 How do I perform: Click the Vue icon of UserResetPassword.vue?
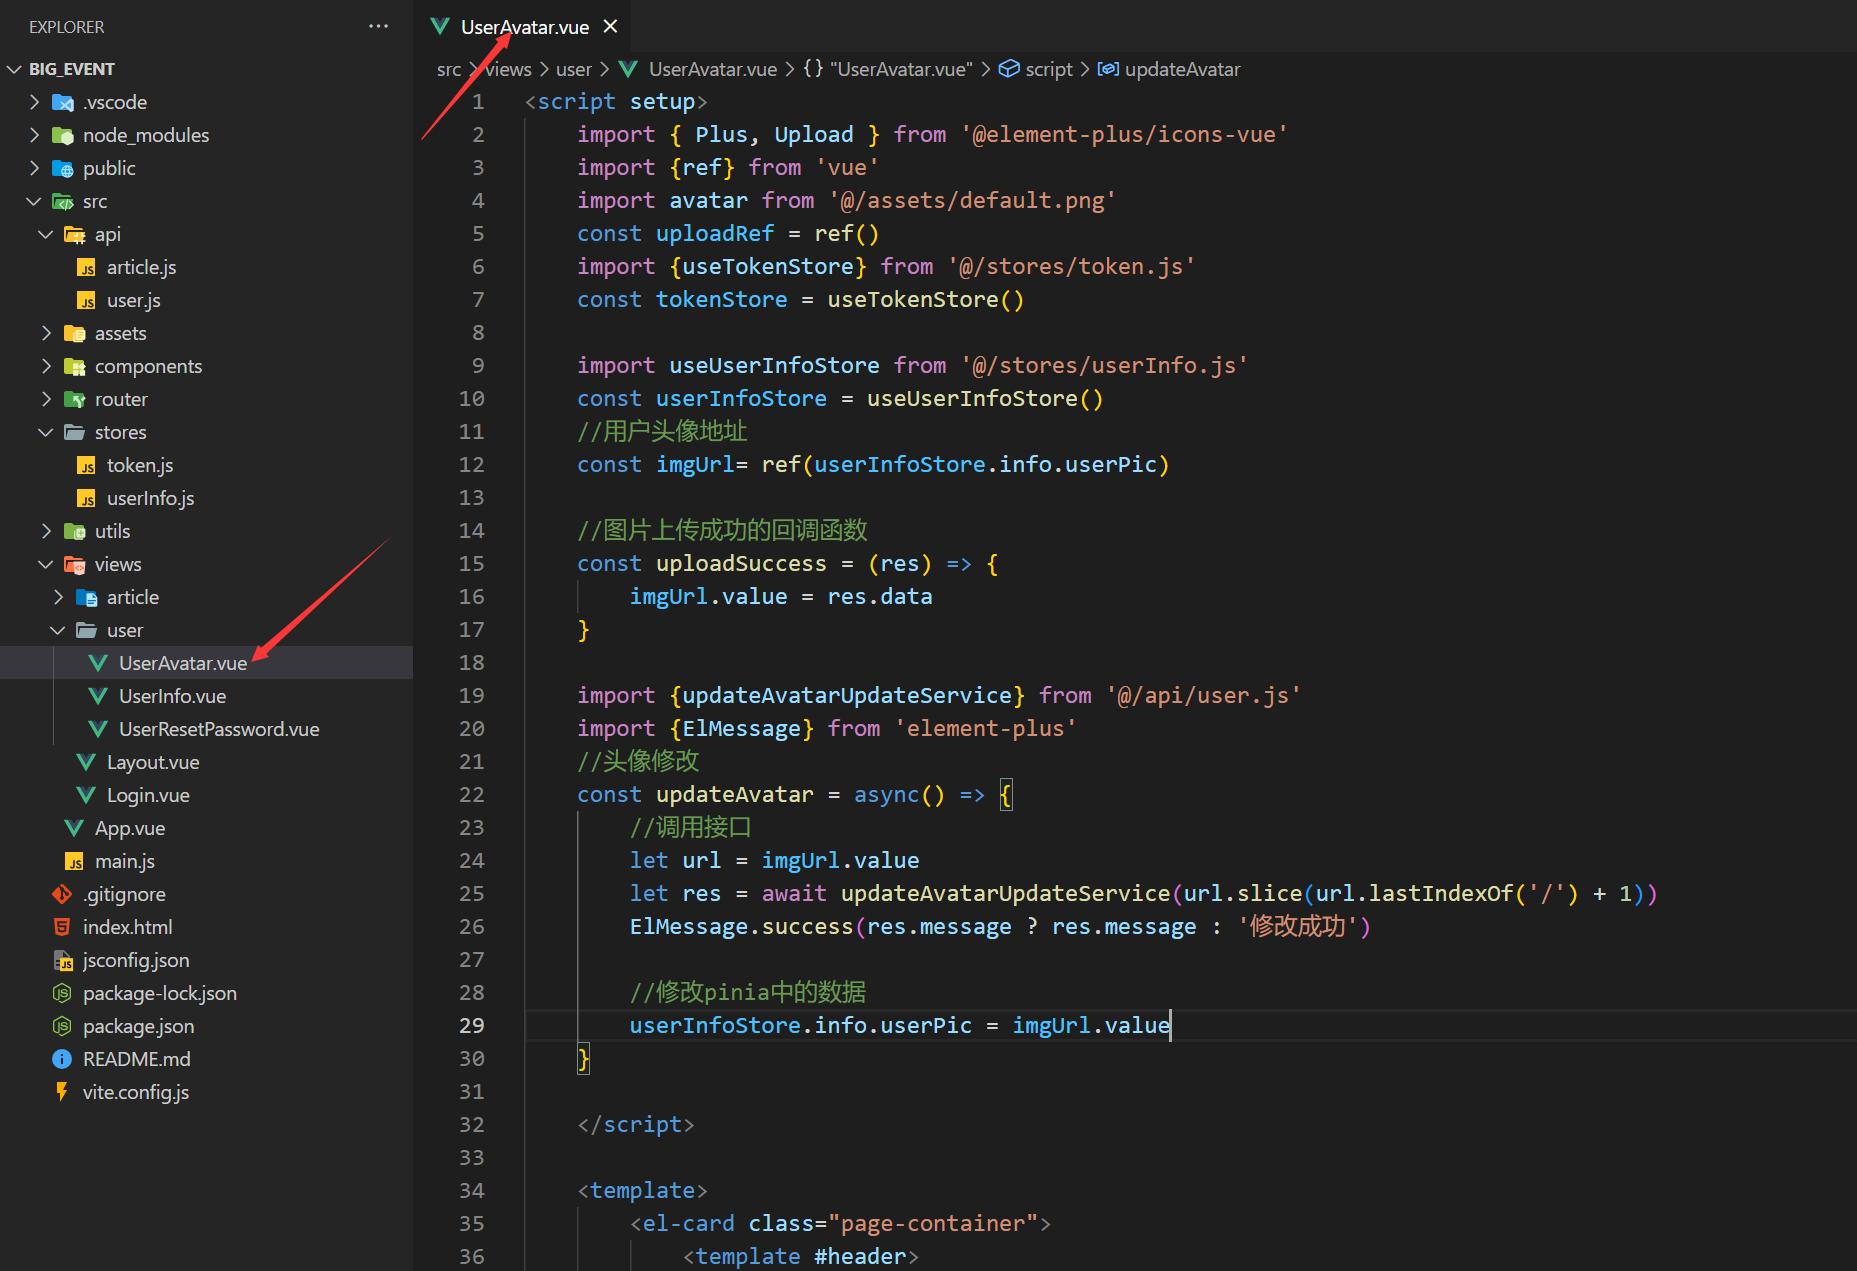coord(98,729)
